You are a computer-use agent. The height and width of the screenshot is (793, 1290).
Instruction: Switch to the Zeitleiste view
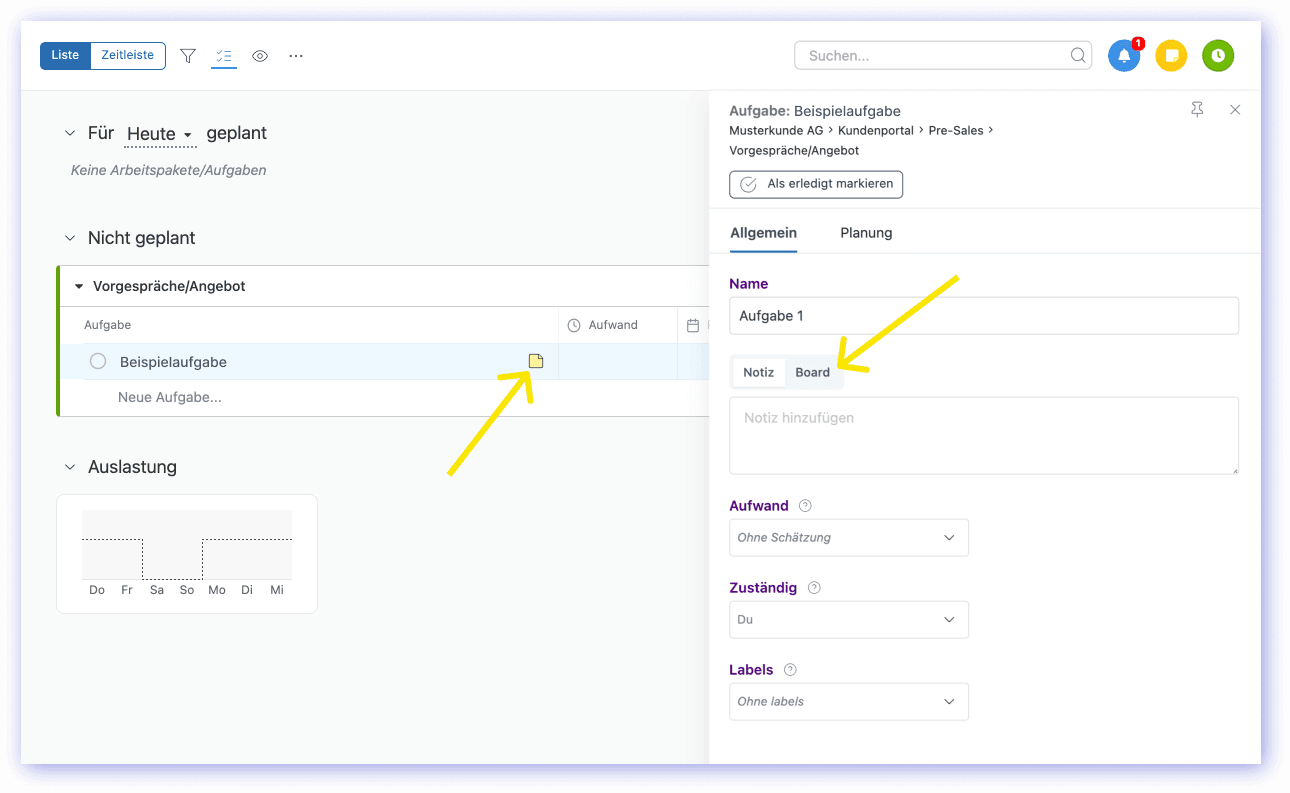127,55
